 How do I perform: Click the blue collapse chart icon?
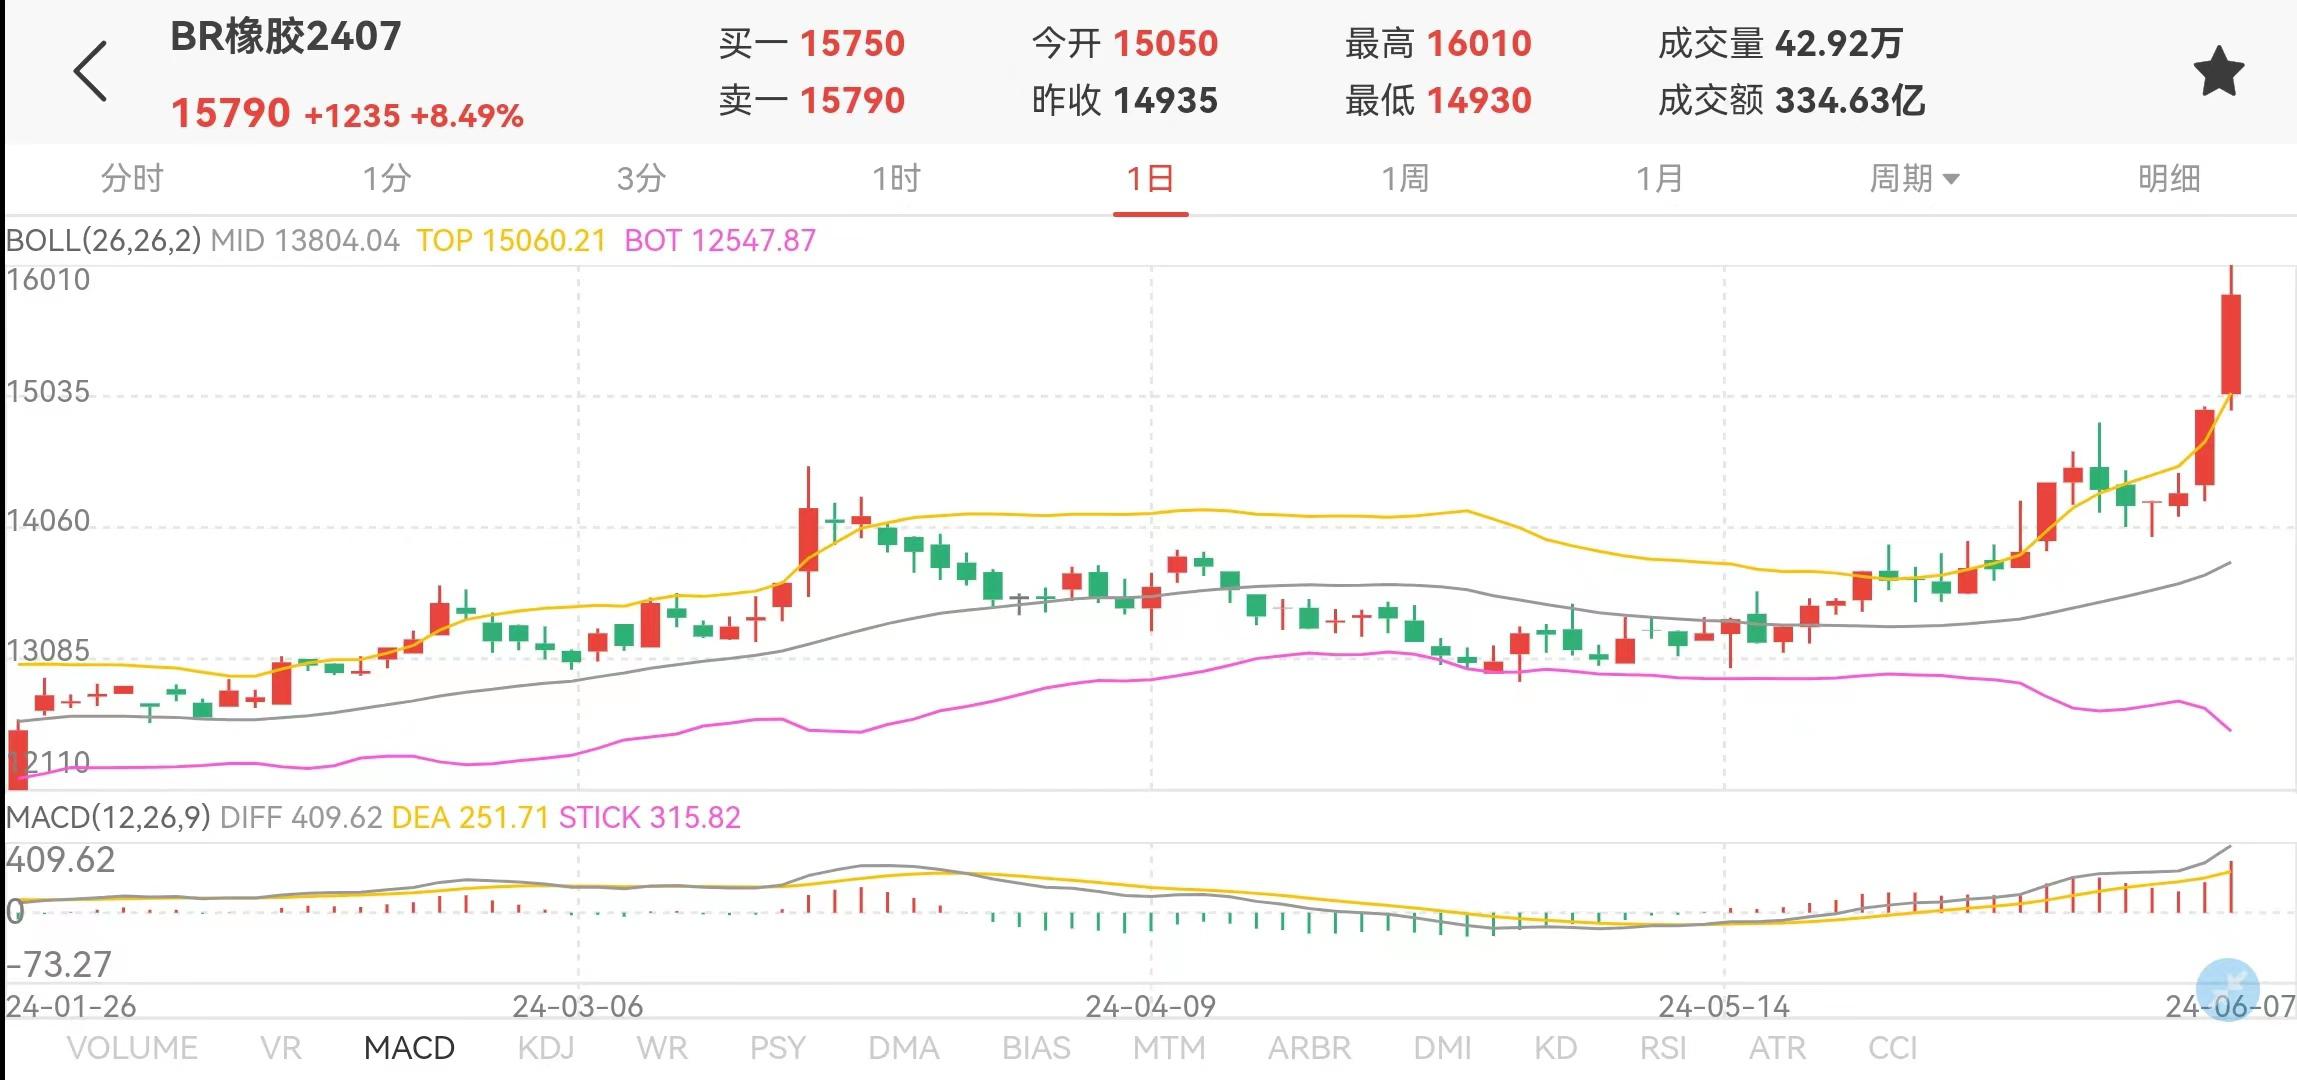(2227, 988)
